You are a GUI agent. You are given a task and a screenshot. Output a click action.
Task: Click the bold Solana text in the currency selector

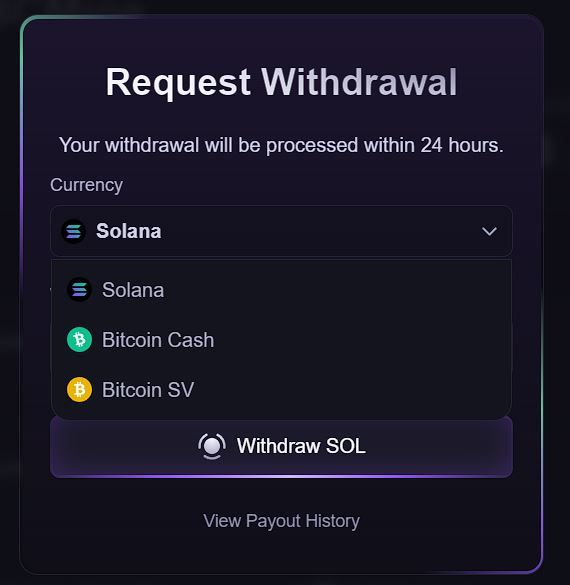point(129,231)
